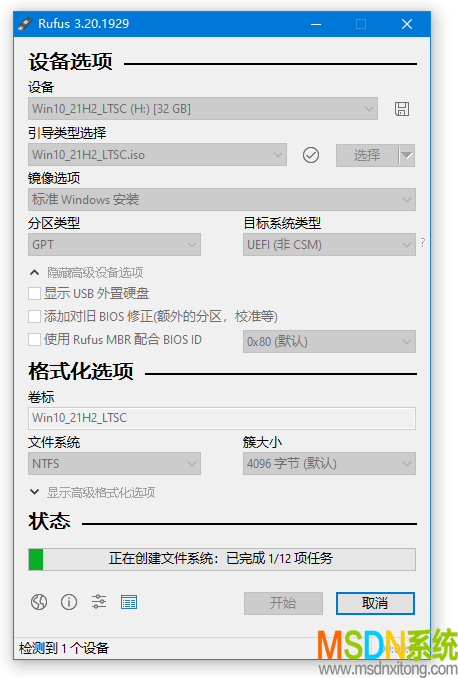The height and width of the screenshot is (678, 458).
Task: Open the 设备 drive dropdown
Action: (x=203, y=109)
